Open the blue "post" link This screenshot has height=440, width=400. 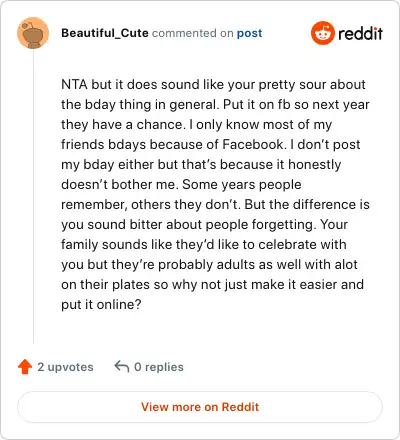pyautogui.click(x=249, y=33)
